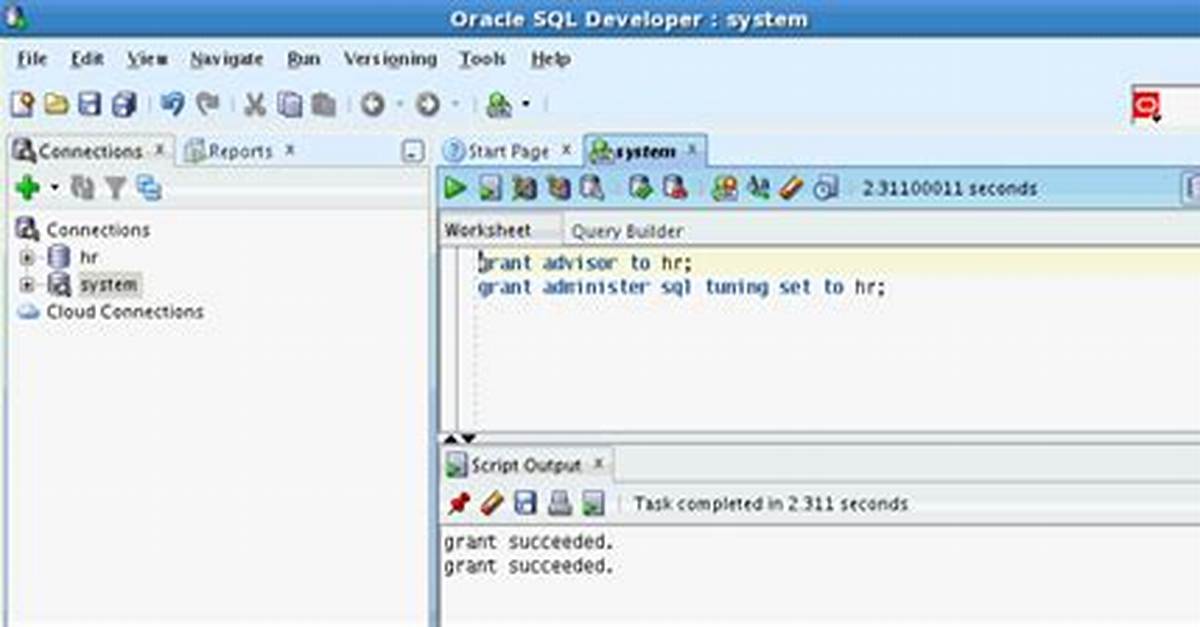This screenshot has height=627, width=1200.
Task: Open the Edit menu
Action: pos(87,59)
